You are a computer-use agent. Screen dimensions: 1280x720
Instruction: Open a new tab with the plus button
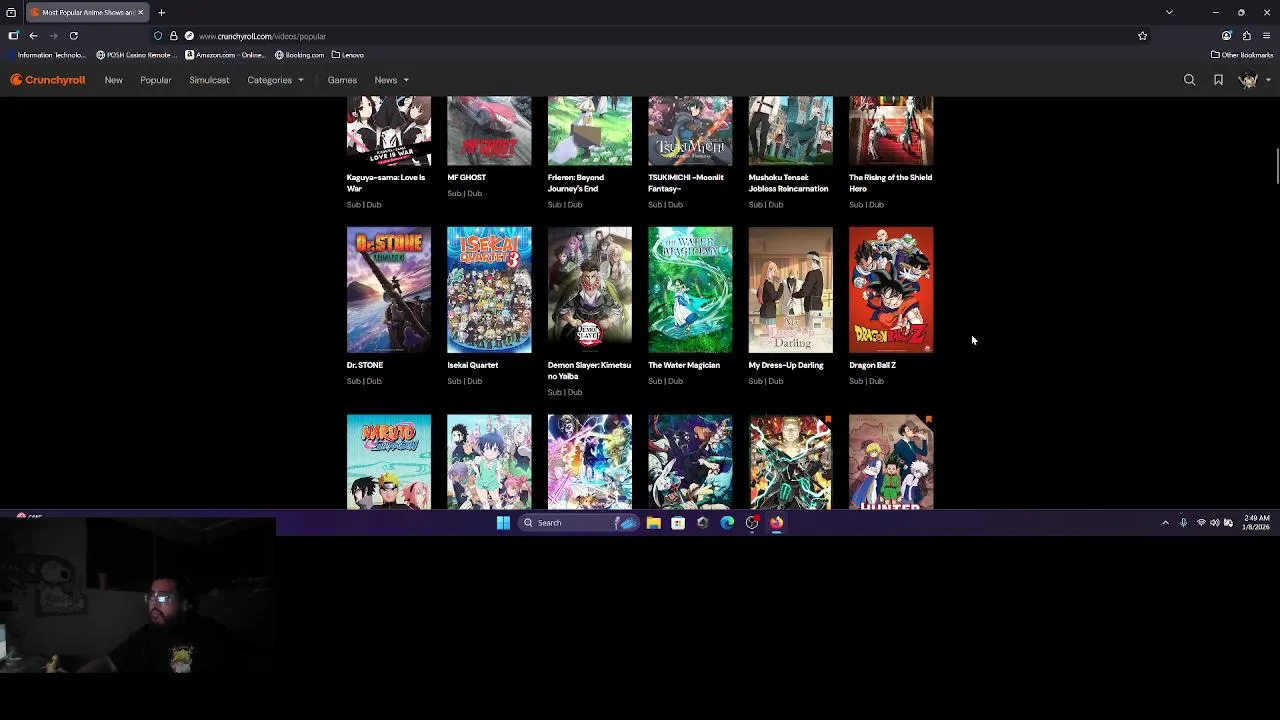tap(161, 12)
